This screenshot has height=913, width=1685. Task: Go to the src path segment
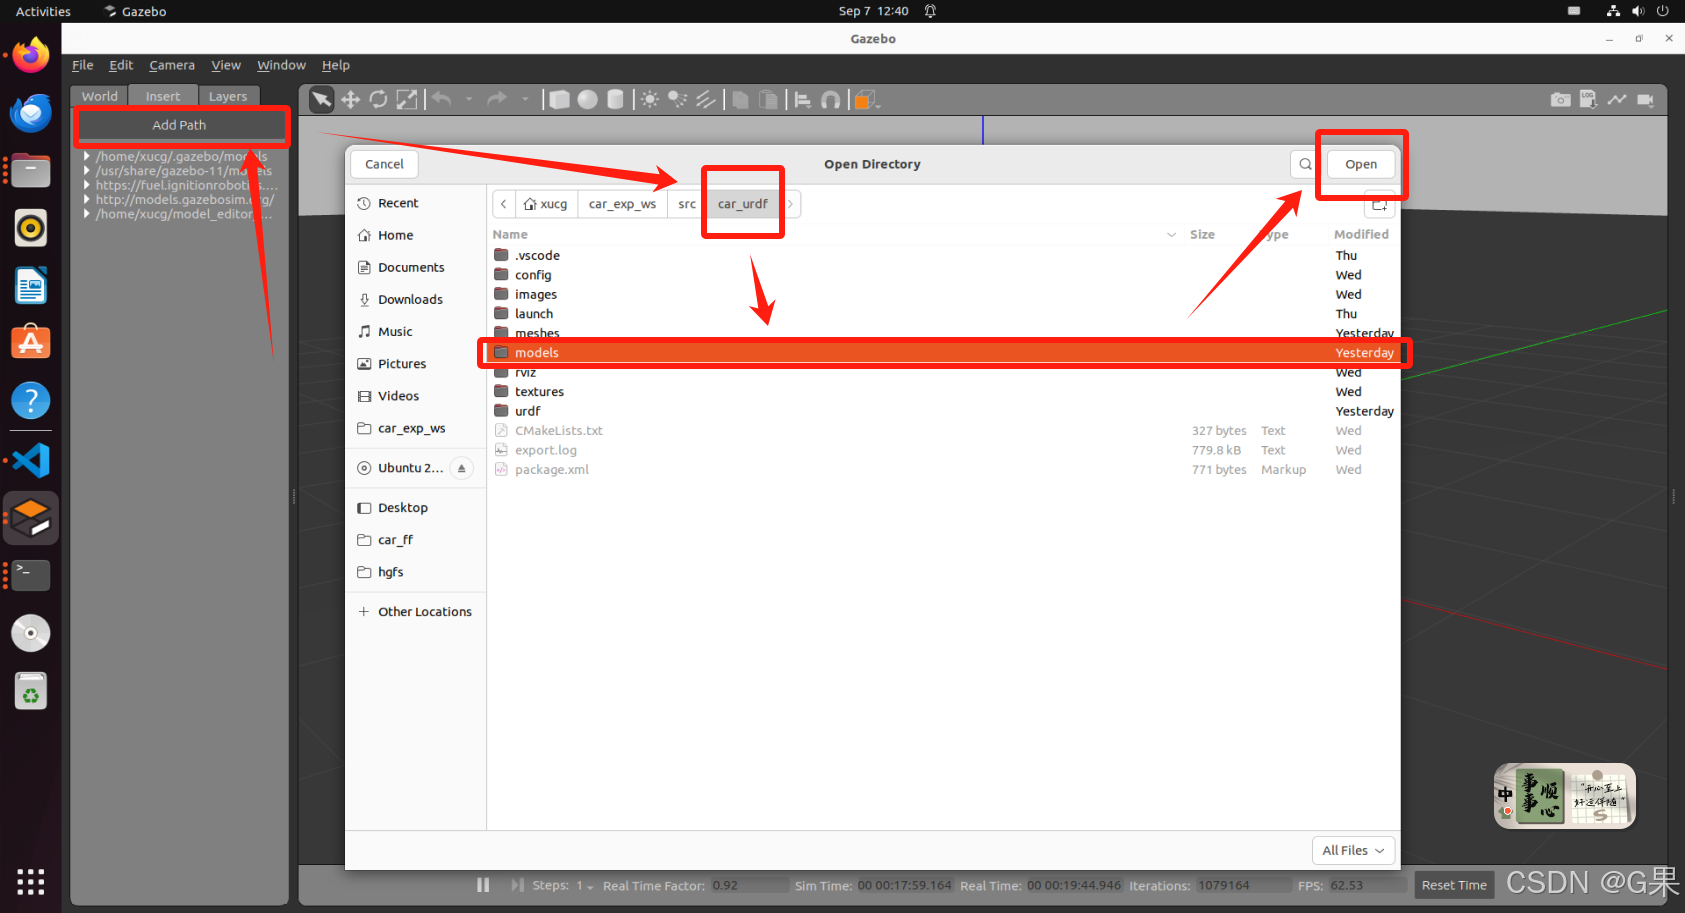pyautogui.click(x=687, y=204)
